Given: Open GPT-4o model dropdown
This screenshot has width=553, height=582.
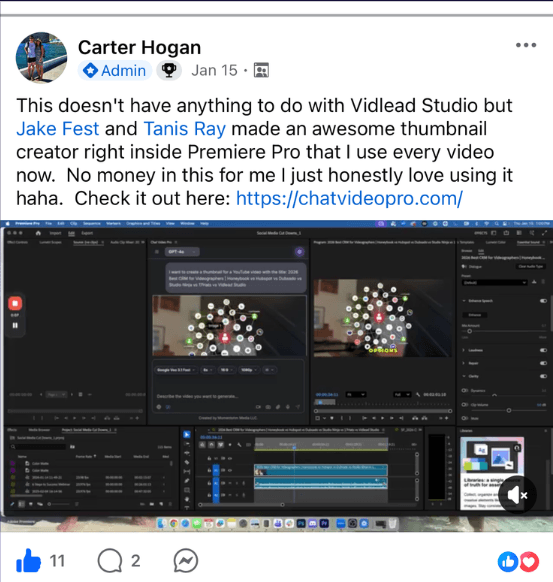Looking at the screenshot, I should 182,252.
